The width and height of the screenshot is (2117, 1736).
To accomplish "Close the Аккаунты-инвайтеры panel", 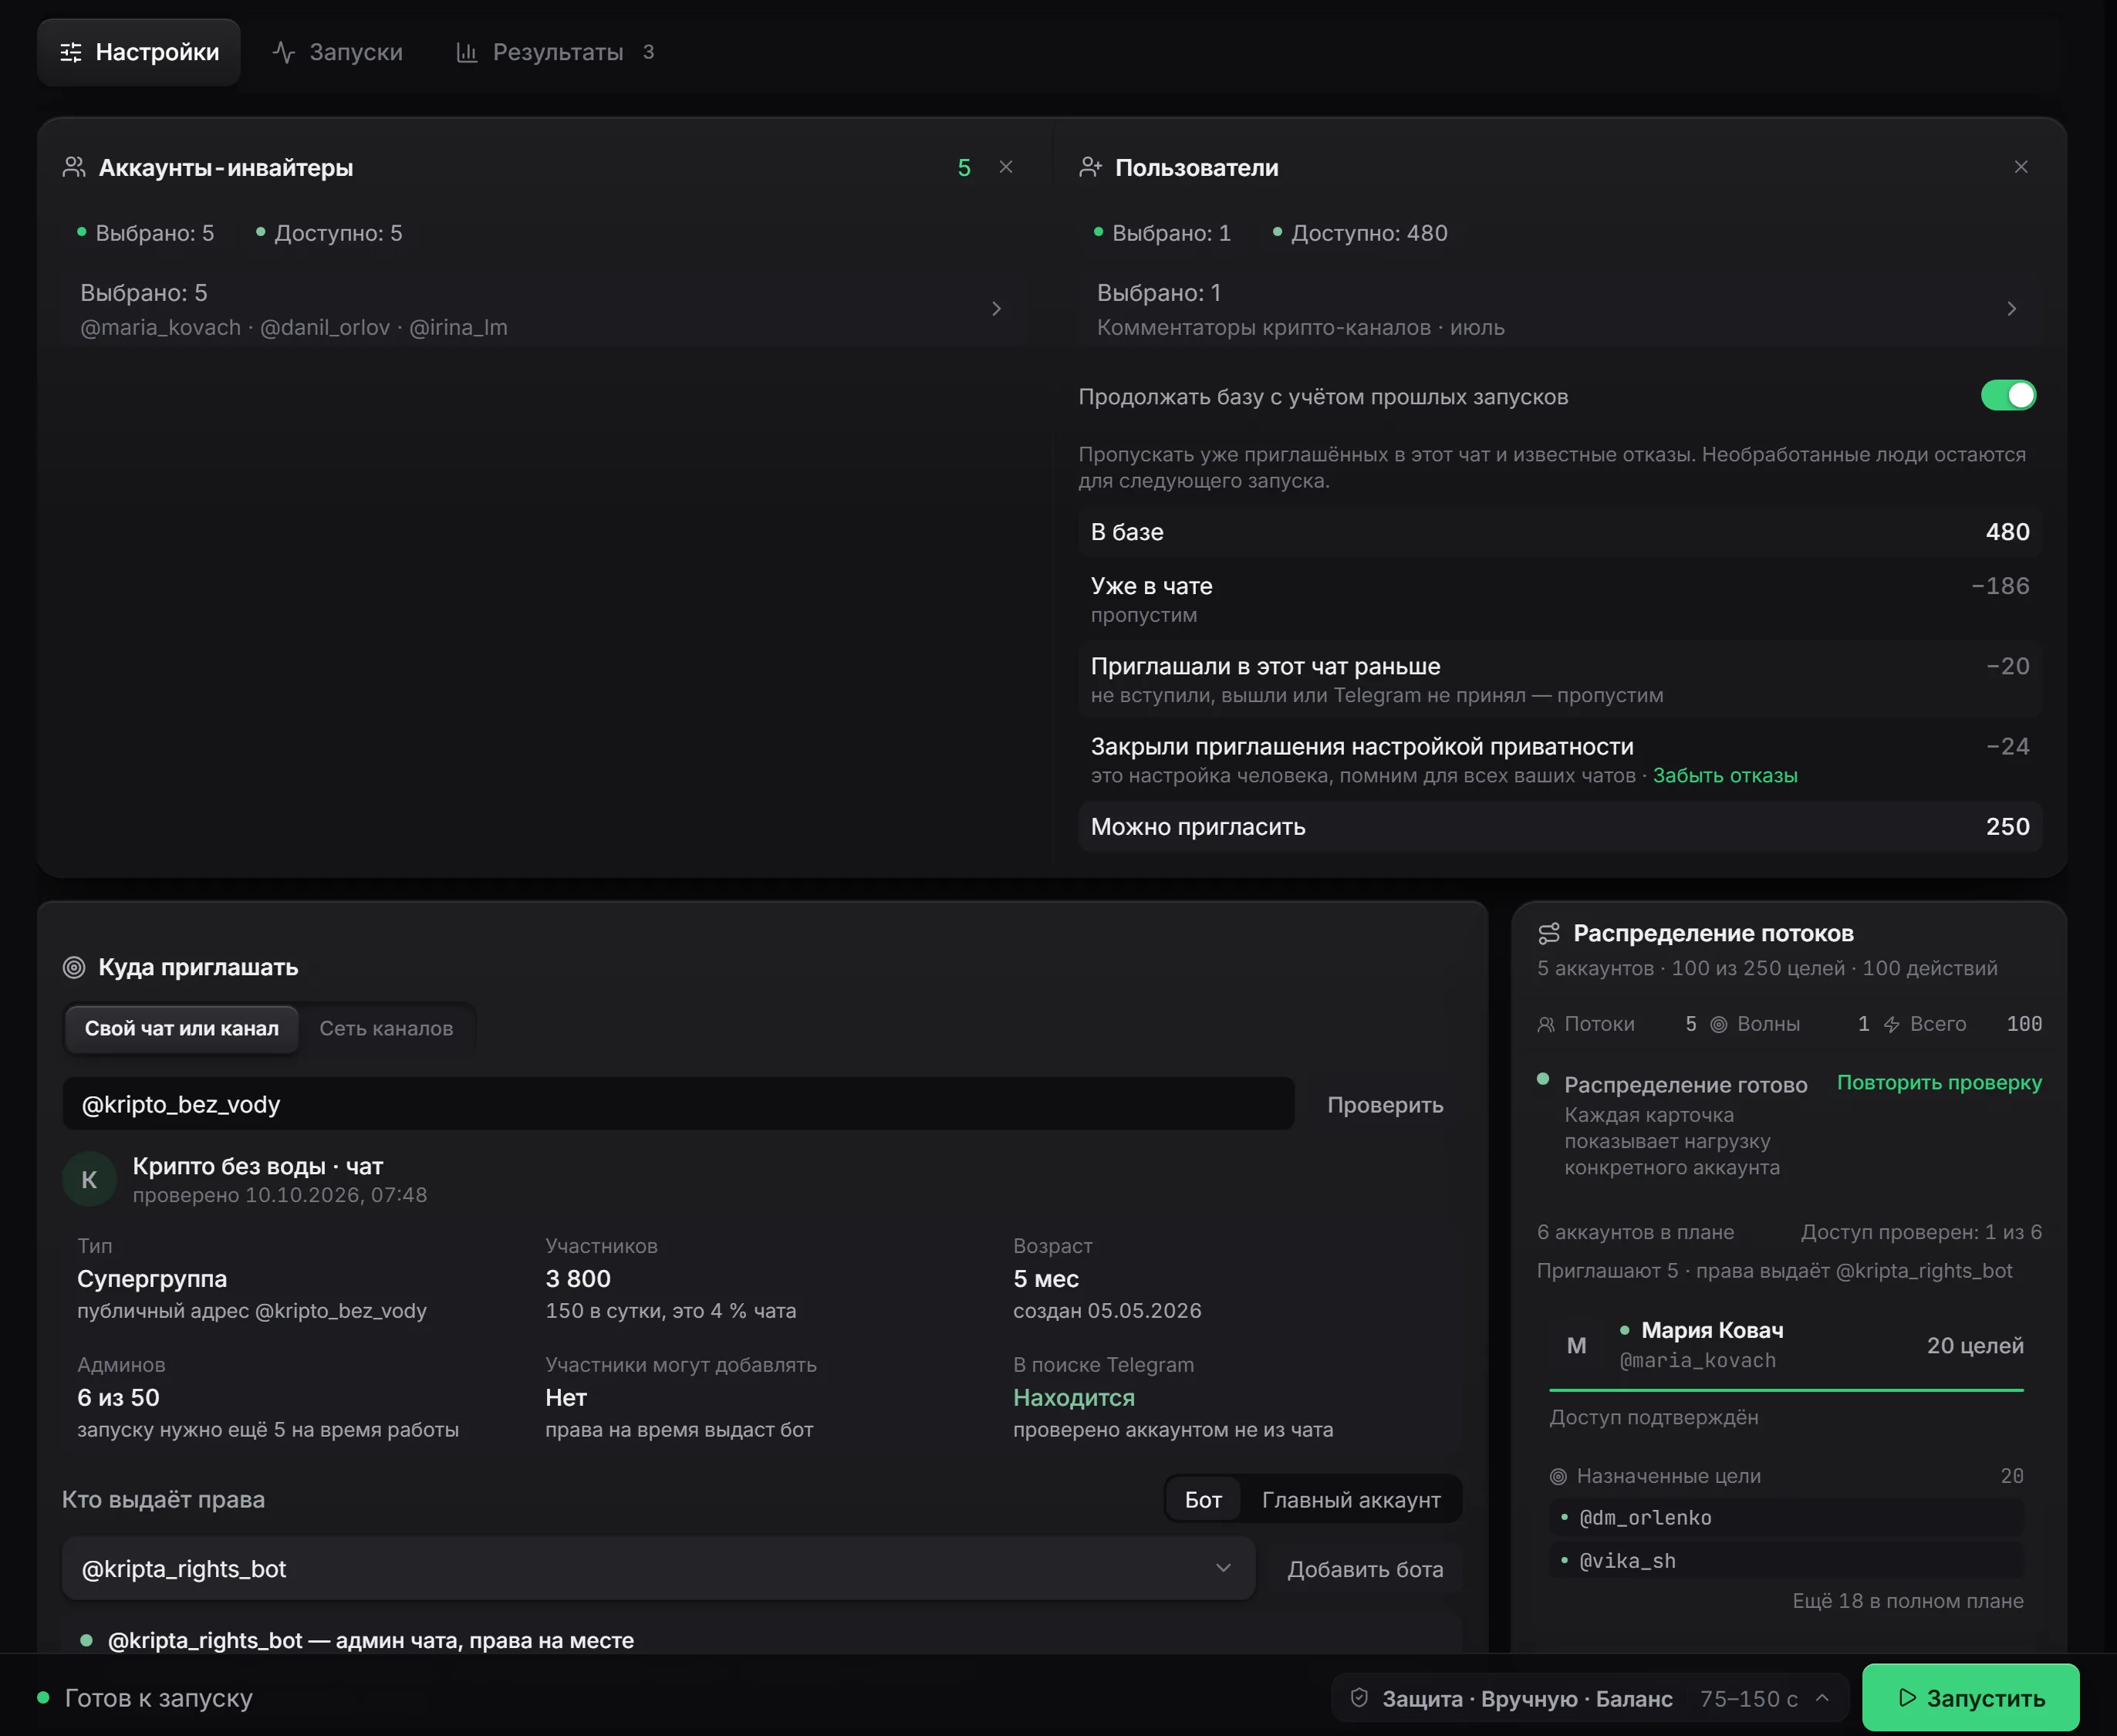I will 1006,167.
